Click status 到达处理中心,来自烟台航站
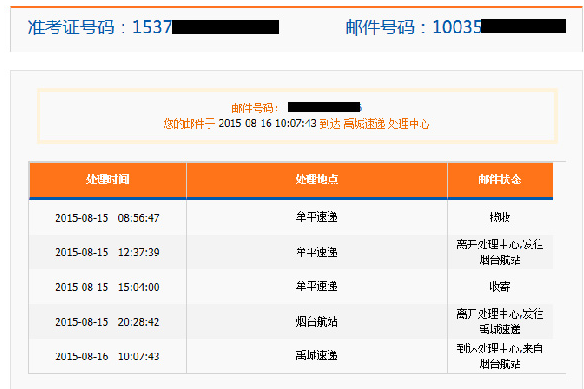 point(500,356)
